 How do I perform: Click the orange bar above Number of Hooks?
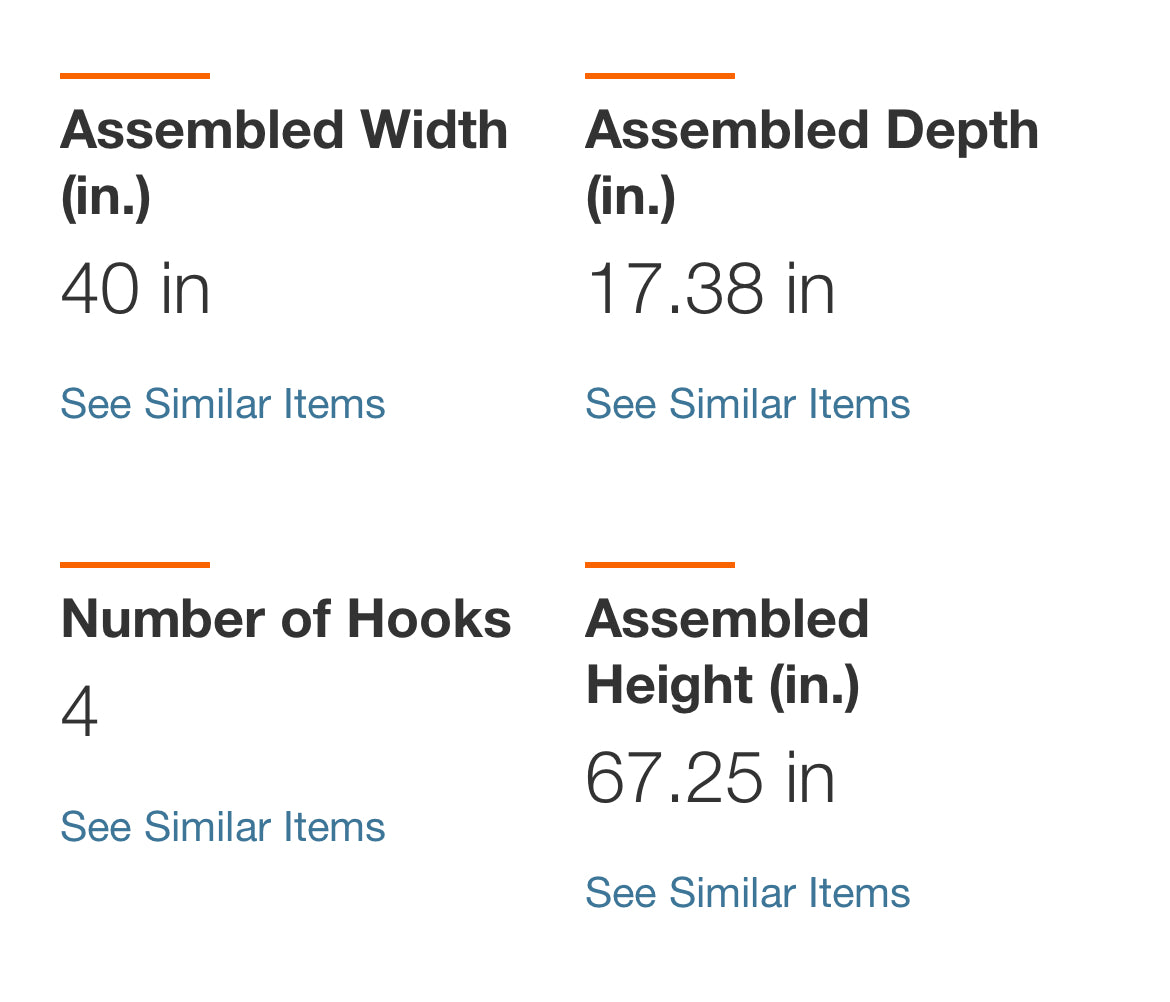[x=135, y=565]
